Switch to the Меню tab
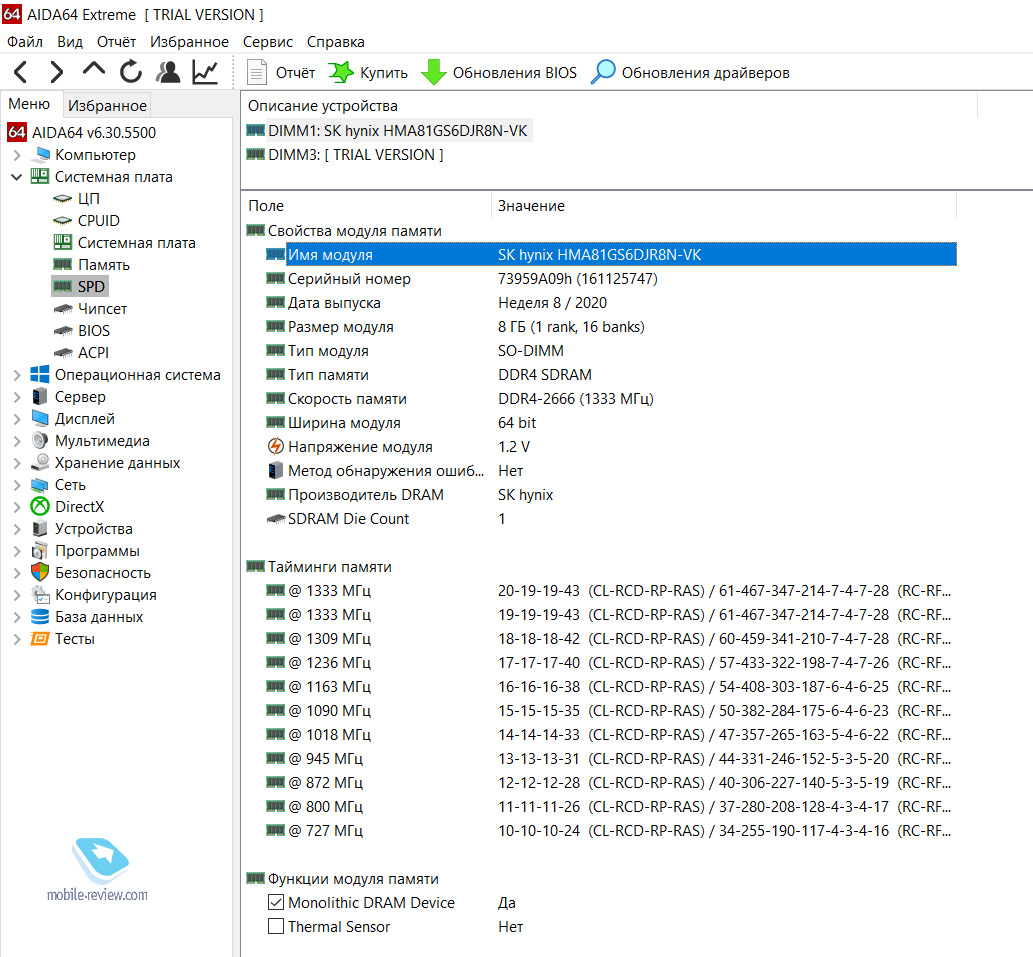Viewport: 1033px width, 957px height. pyautogui.click(x=29, y=104)
